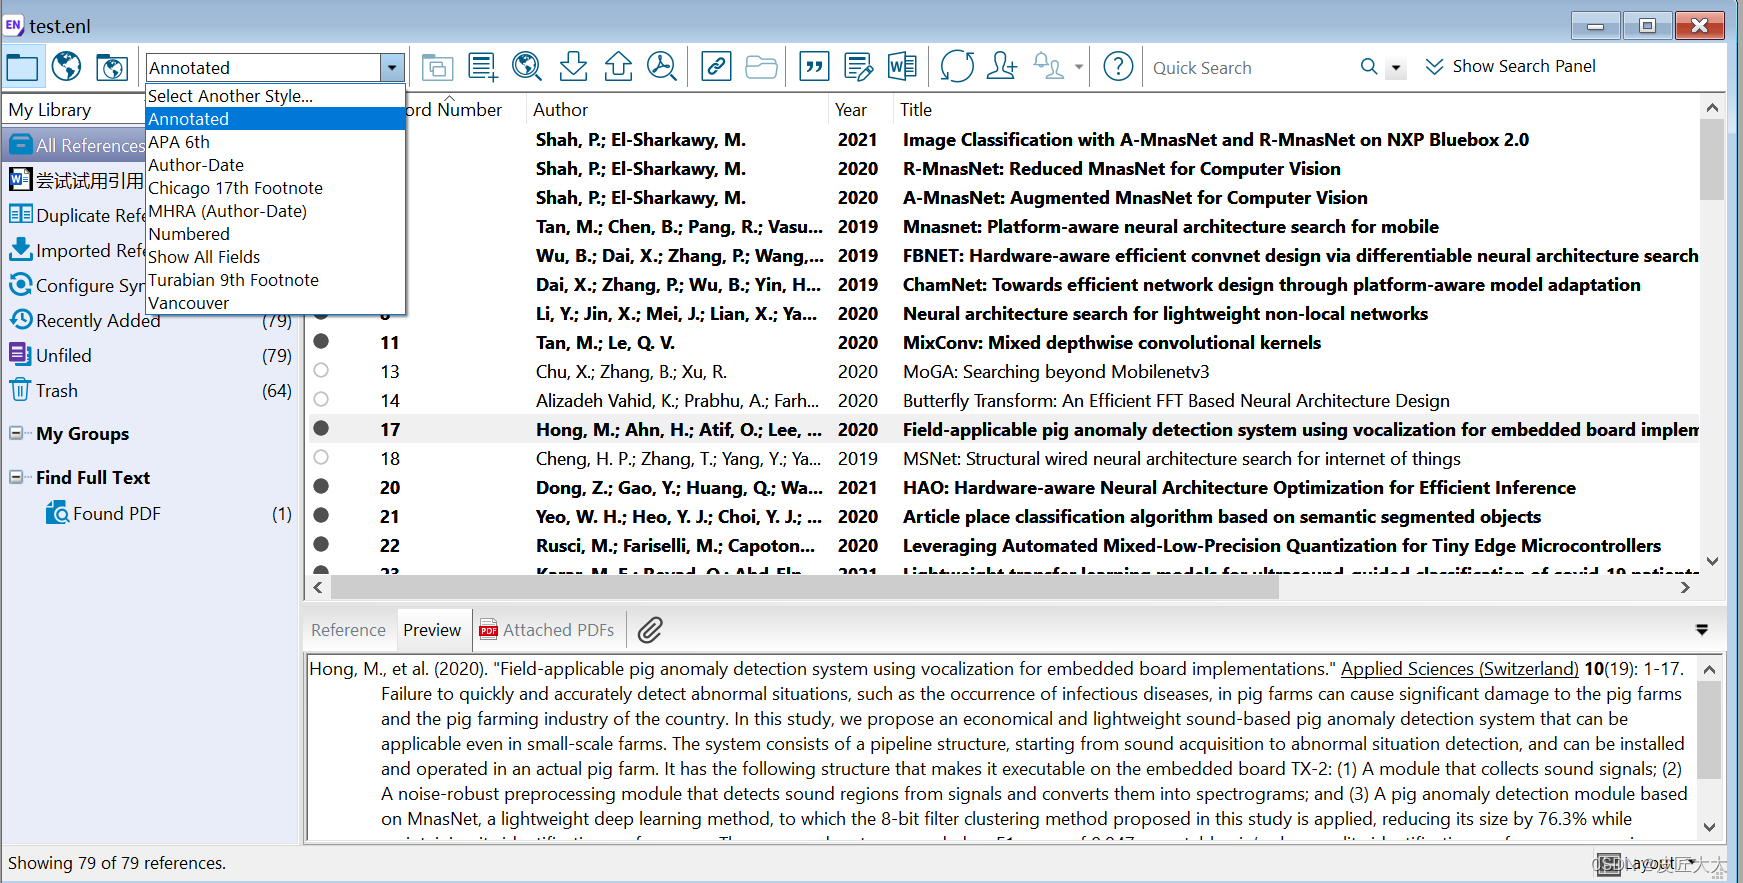Switch to Online Search Mode globe icon
This screenshot has height=883, width=1743.
[x=66, y=67]
